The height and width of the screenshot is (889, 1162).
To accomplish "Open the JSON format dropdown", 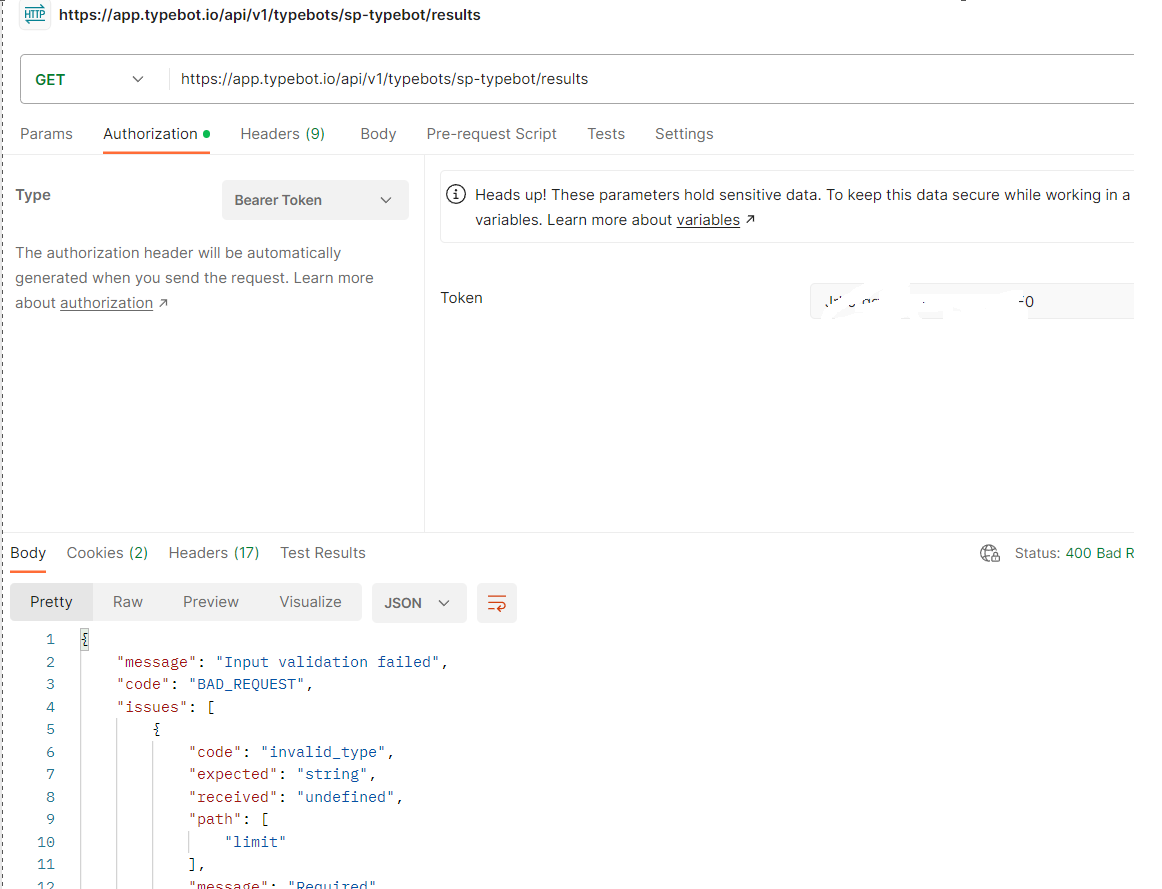I will [x=418, y=603].
